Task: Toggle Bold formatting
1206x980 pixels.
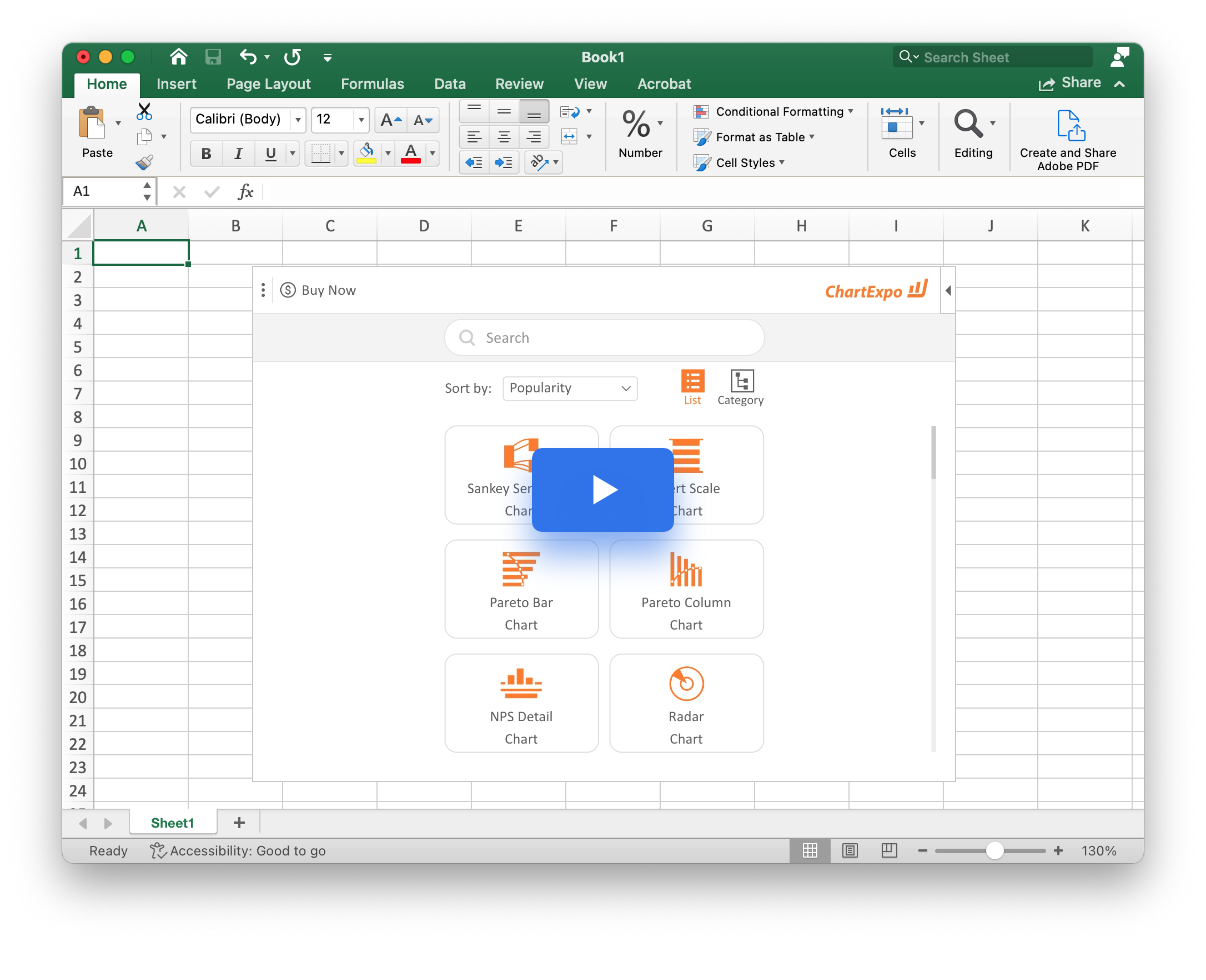Action: pos(206,153)
